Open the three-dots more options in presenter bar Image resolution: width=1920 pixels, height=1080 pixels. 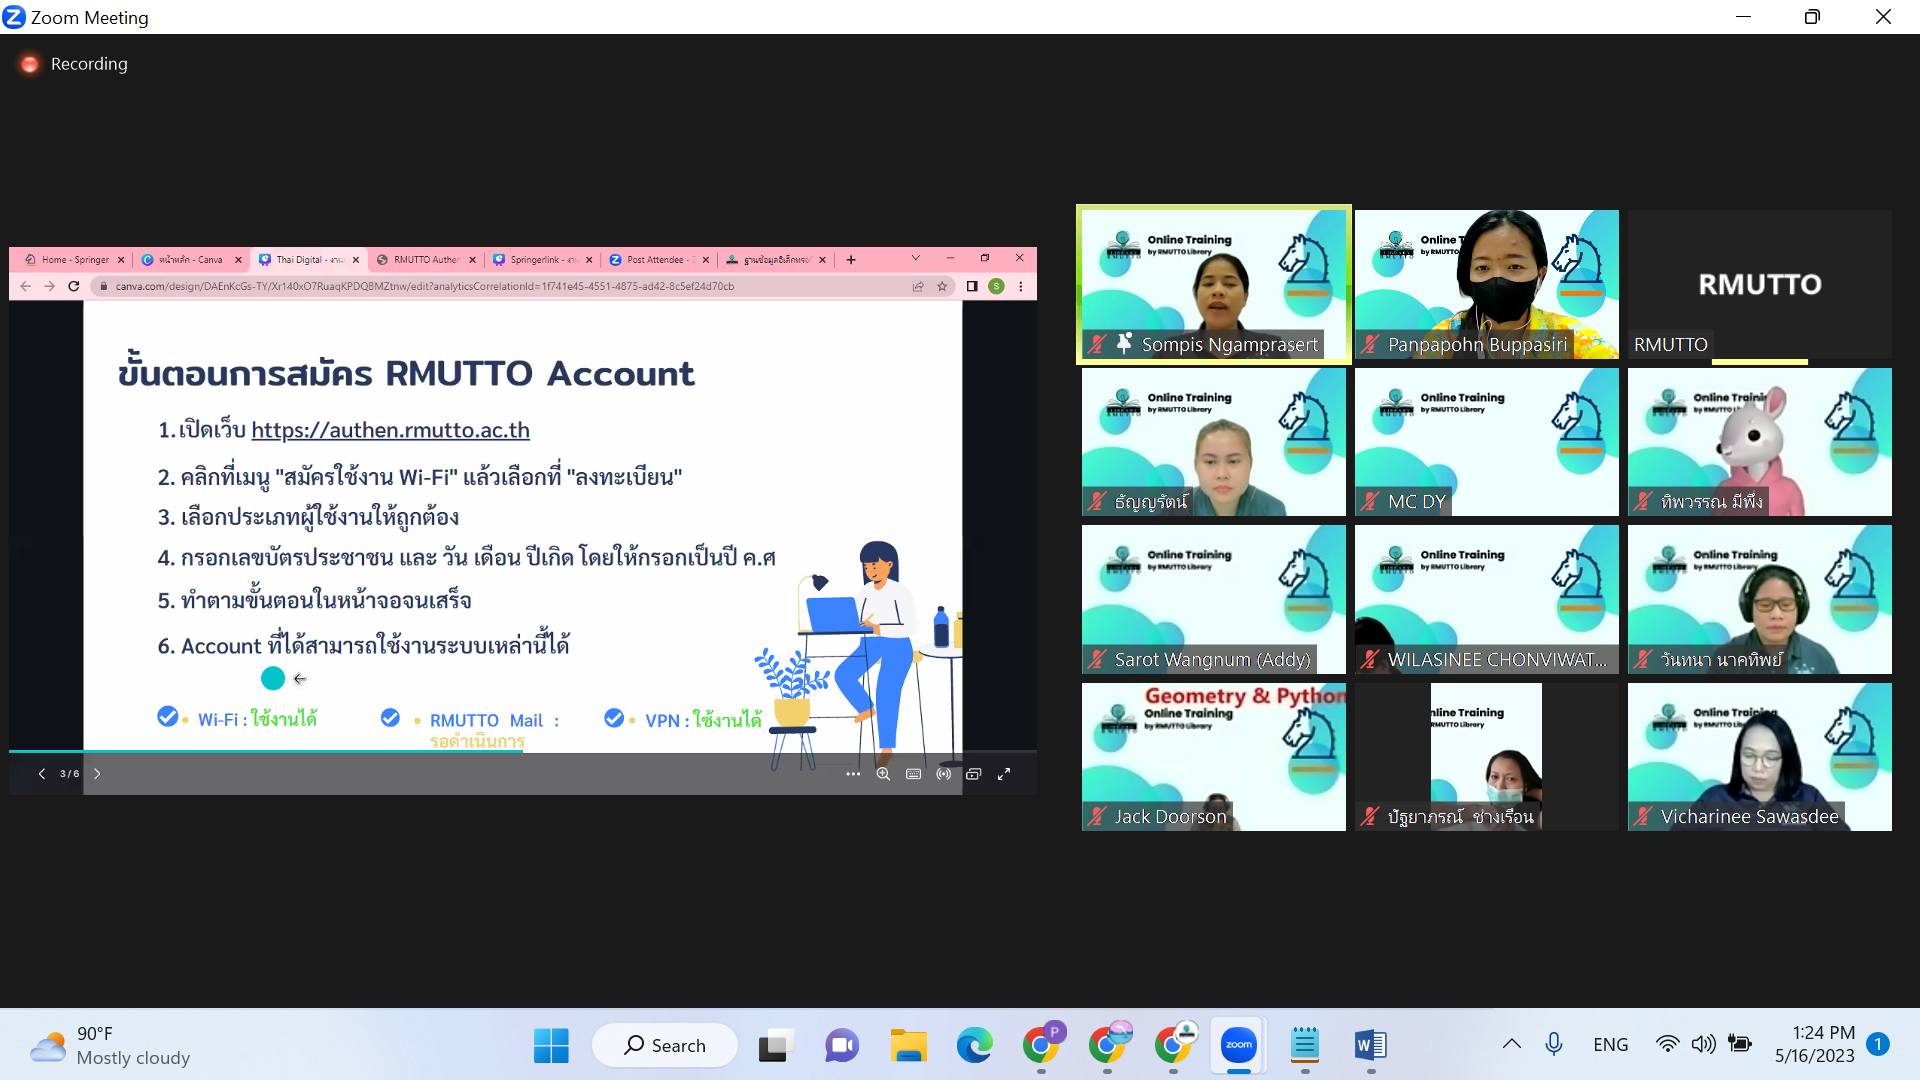pos(853,774)
